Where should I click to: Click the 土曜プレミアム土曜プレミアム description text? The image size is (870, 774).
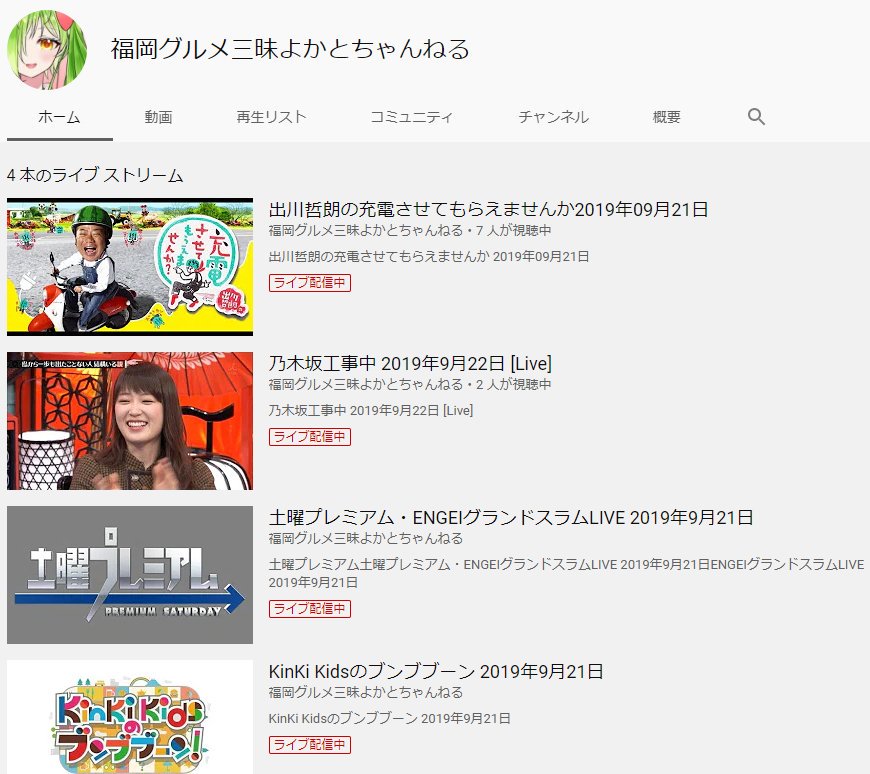coord(566,574)
